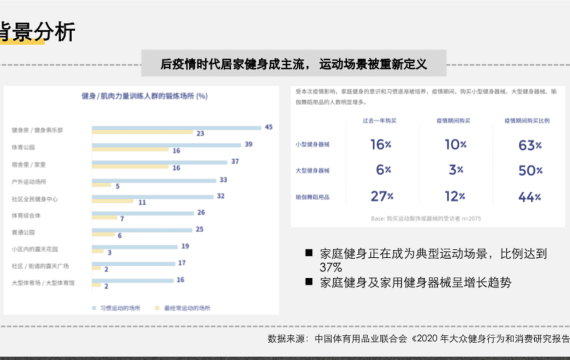The image size is (570, 360).
Task: Click the 数据来源 footer citation text
Action: tap(419, 339)
